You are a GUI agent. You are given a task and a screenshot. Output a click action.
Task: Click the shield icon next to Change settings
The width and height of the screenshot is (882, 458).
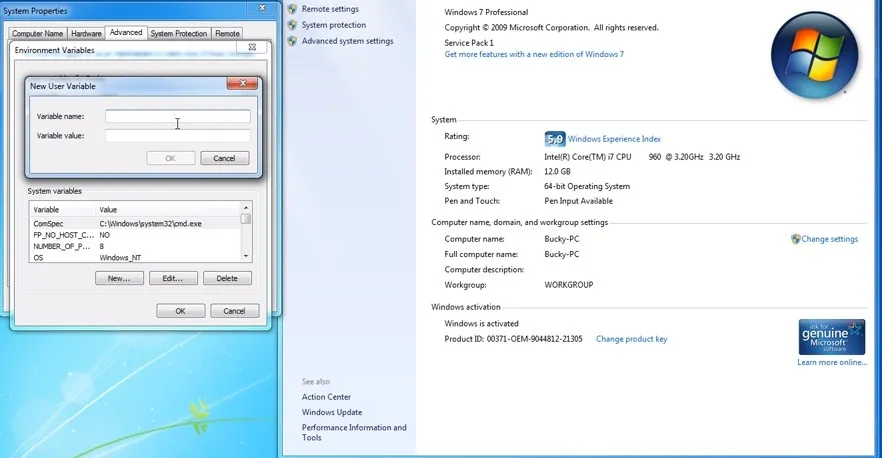tap(795, 239)
